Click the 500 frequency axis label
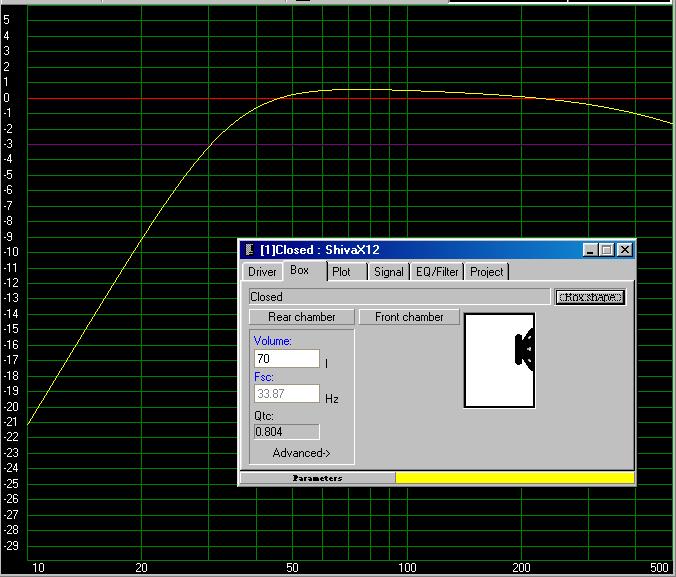Viewport: 676px width, 577px height. tap(659, 568)
